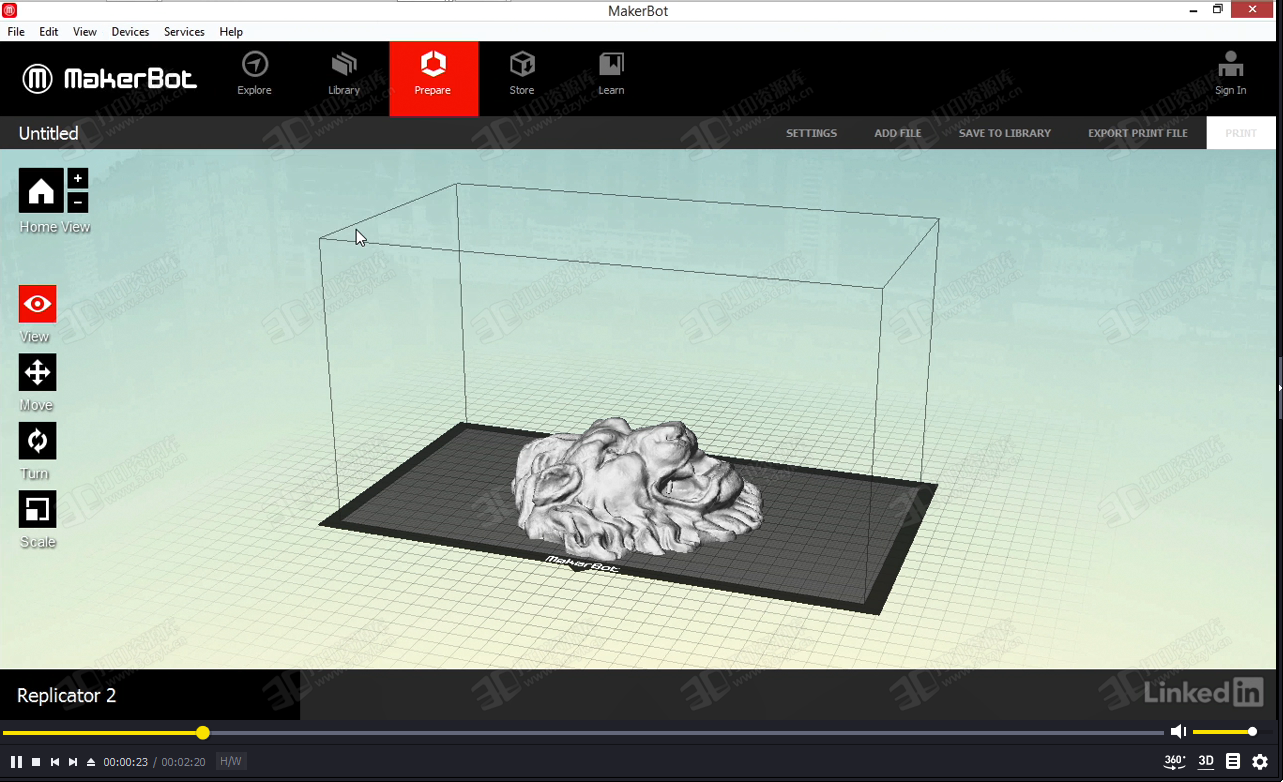Pause the video playback
This screenshot has width=1283, height=782.
tap(16, 762)
